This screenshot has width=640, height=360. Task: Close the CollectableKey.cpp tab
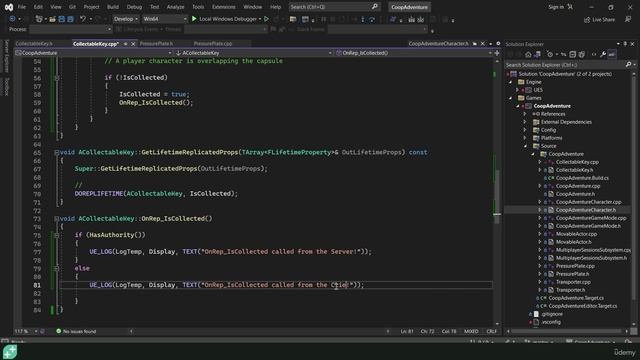(133, 44)
